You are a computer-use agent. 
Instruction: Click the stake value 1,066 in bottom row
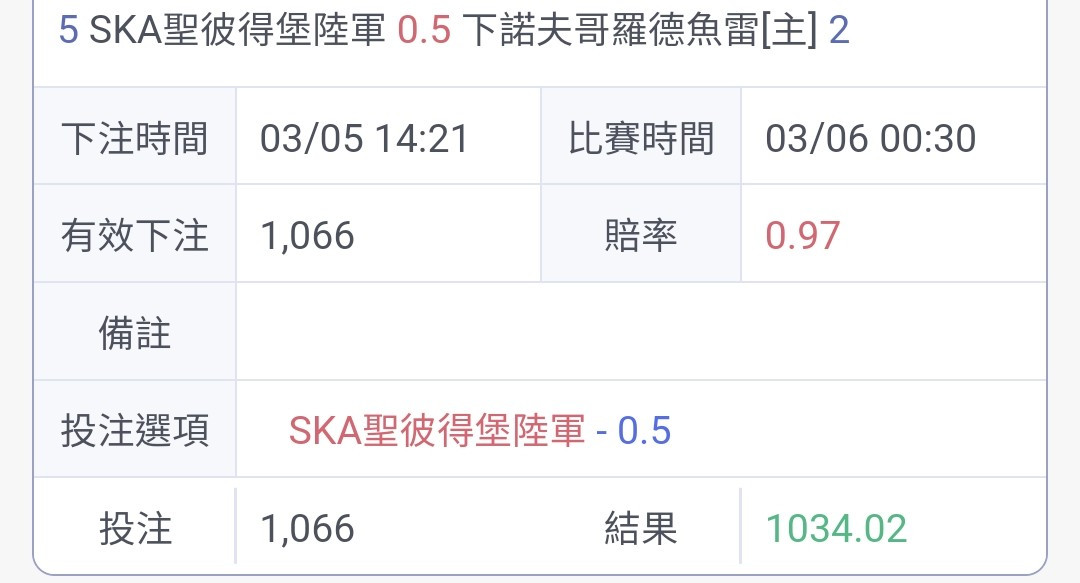point(307,529)
